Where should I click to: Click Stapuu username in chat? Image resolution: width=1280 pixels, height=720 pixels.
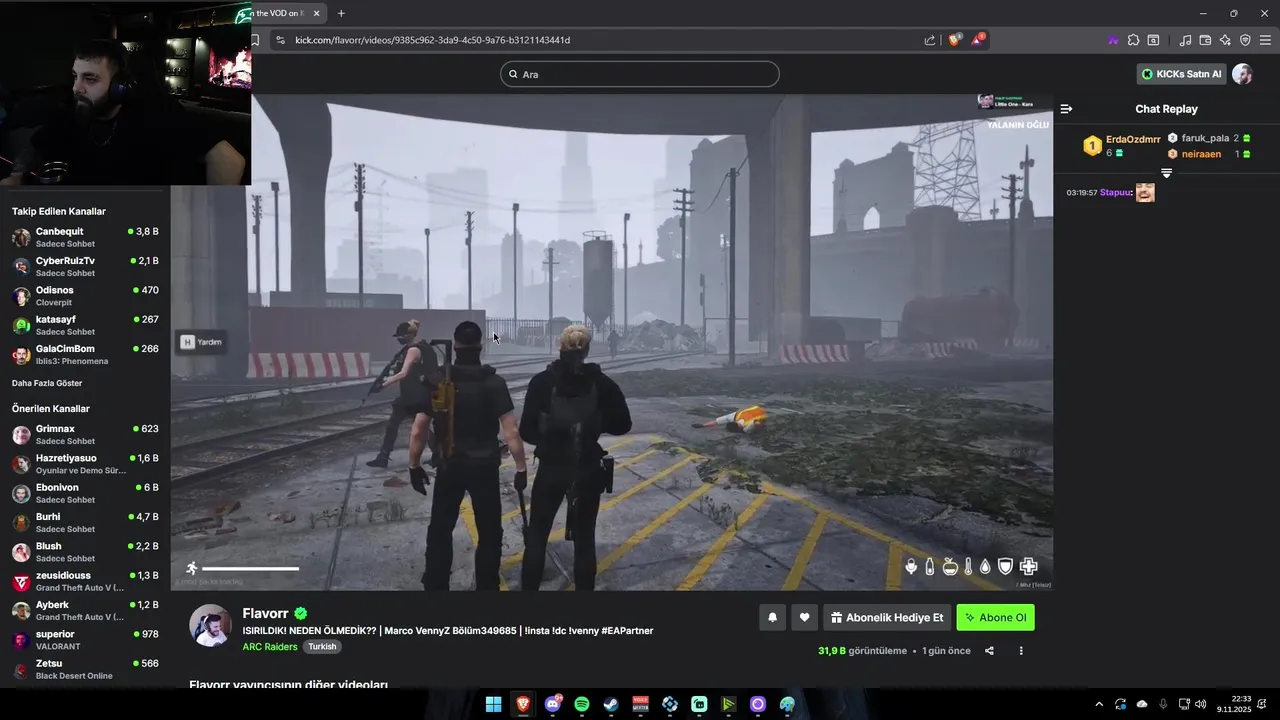pyautogui.click(x=1115, y=192)
